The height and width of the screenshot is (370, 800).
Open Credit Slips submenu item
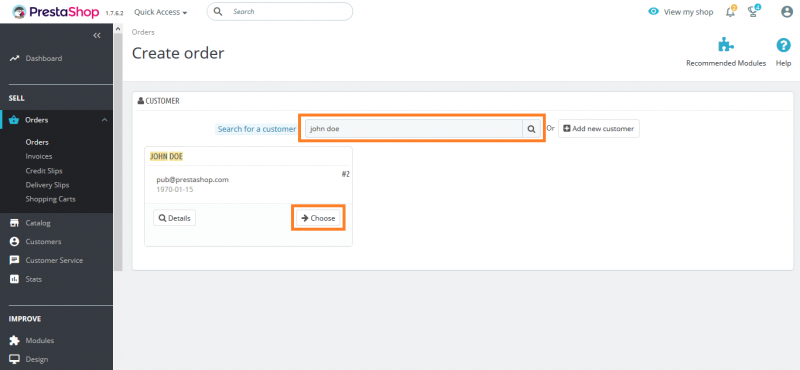click(44, 170)
